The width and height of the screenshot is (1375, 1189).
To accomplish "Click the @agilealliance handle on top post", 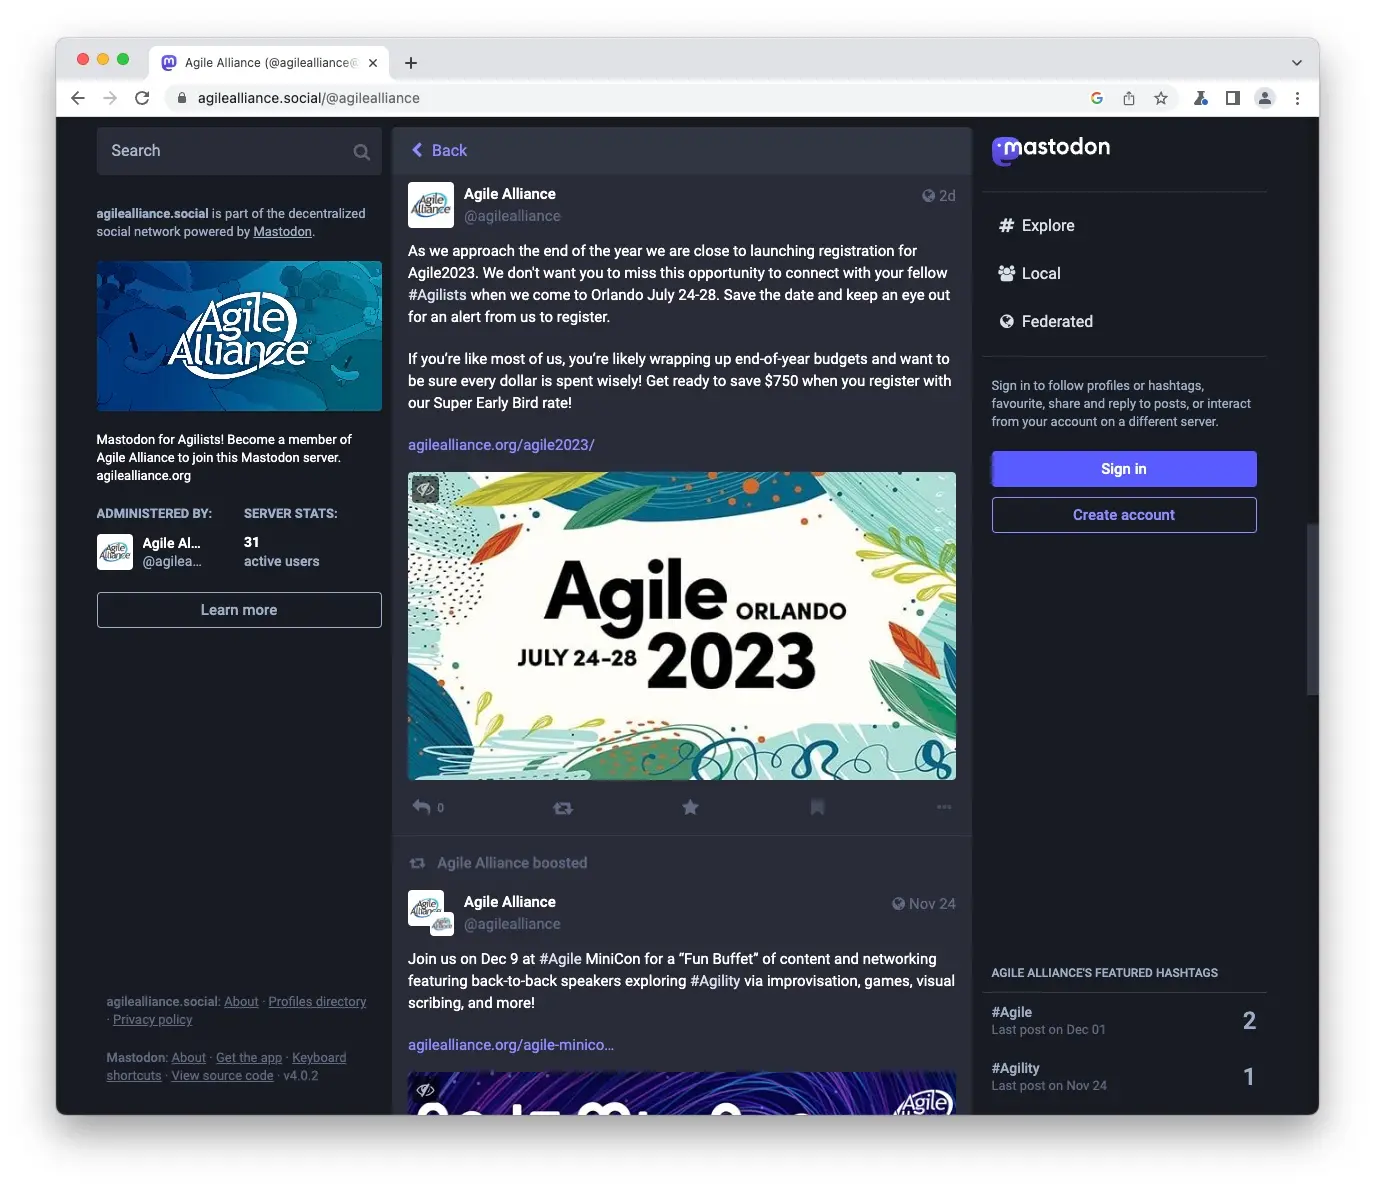I will click(x=512, y=216).
